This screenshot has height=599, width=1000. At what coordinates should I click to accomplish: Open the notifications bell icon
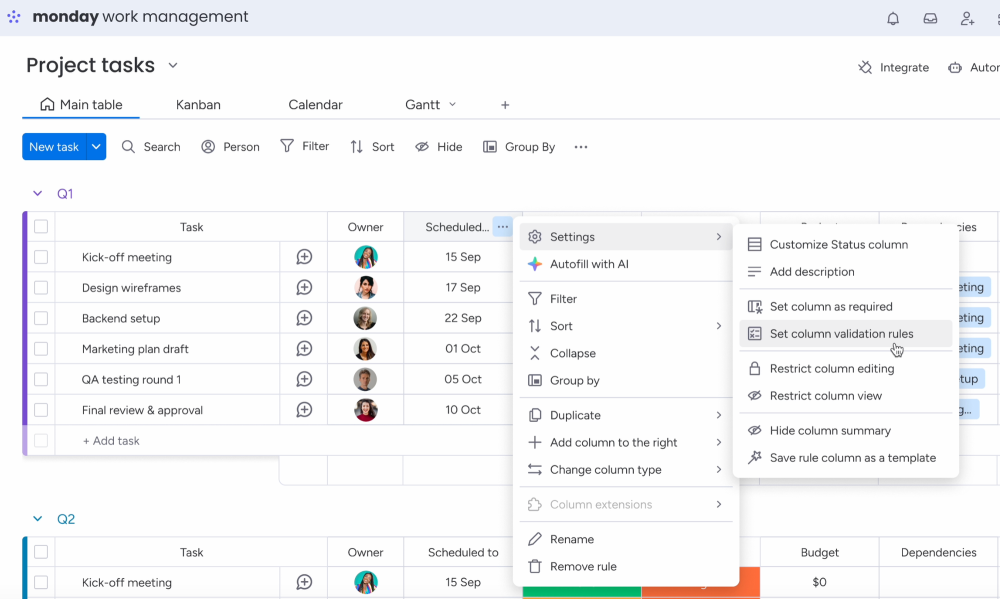point(893,18)
